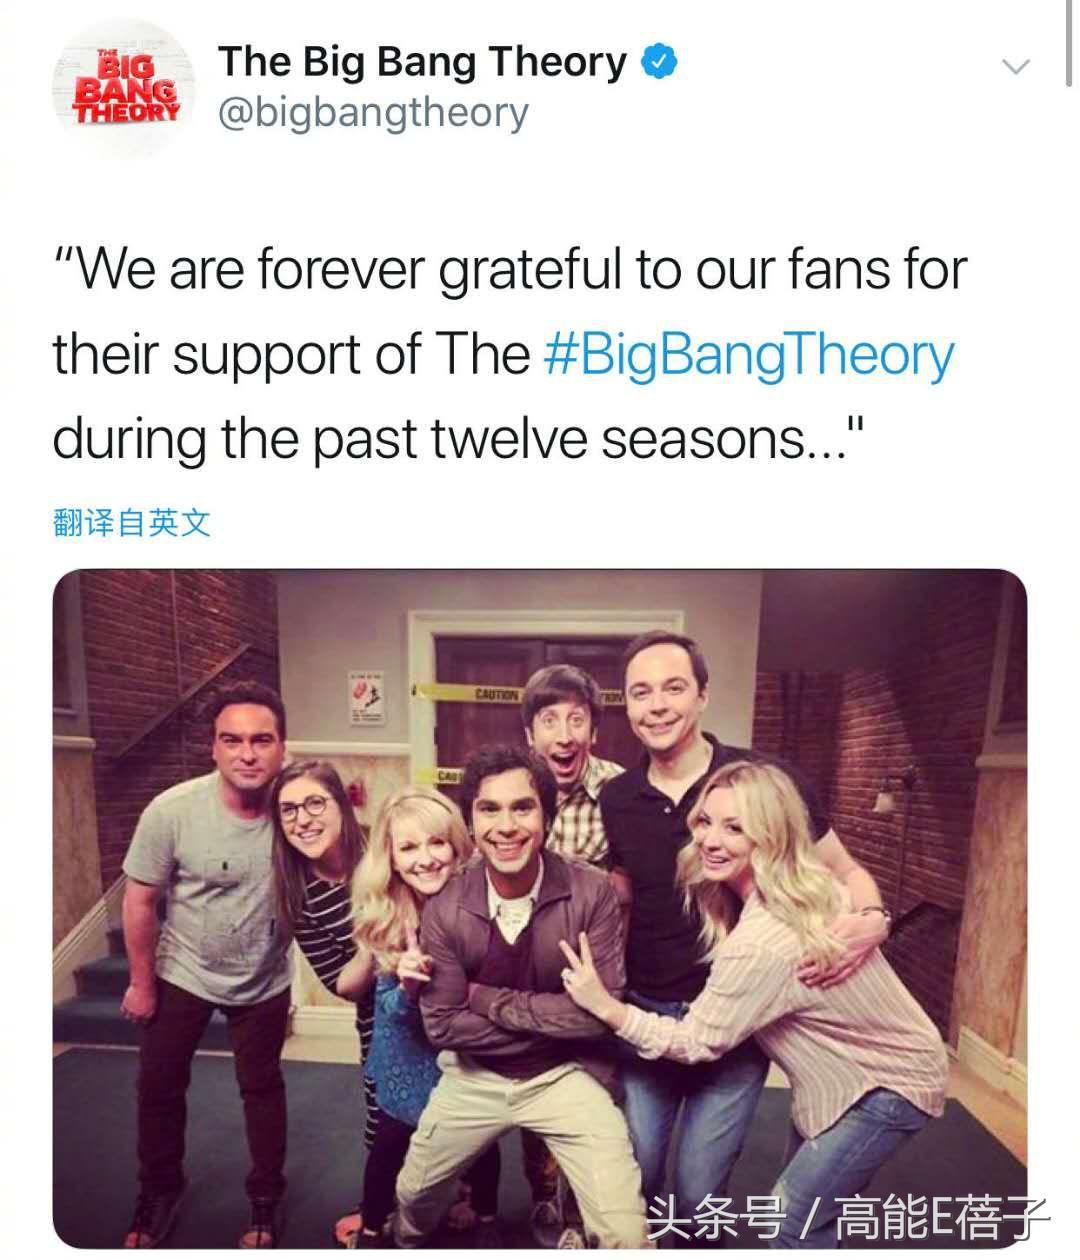Open the cast group photo
The height and width of the screenshot is (1260, 1080).
coord(539,908)
